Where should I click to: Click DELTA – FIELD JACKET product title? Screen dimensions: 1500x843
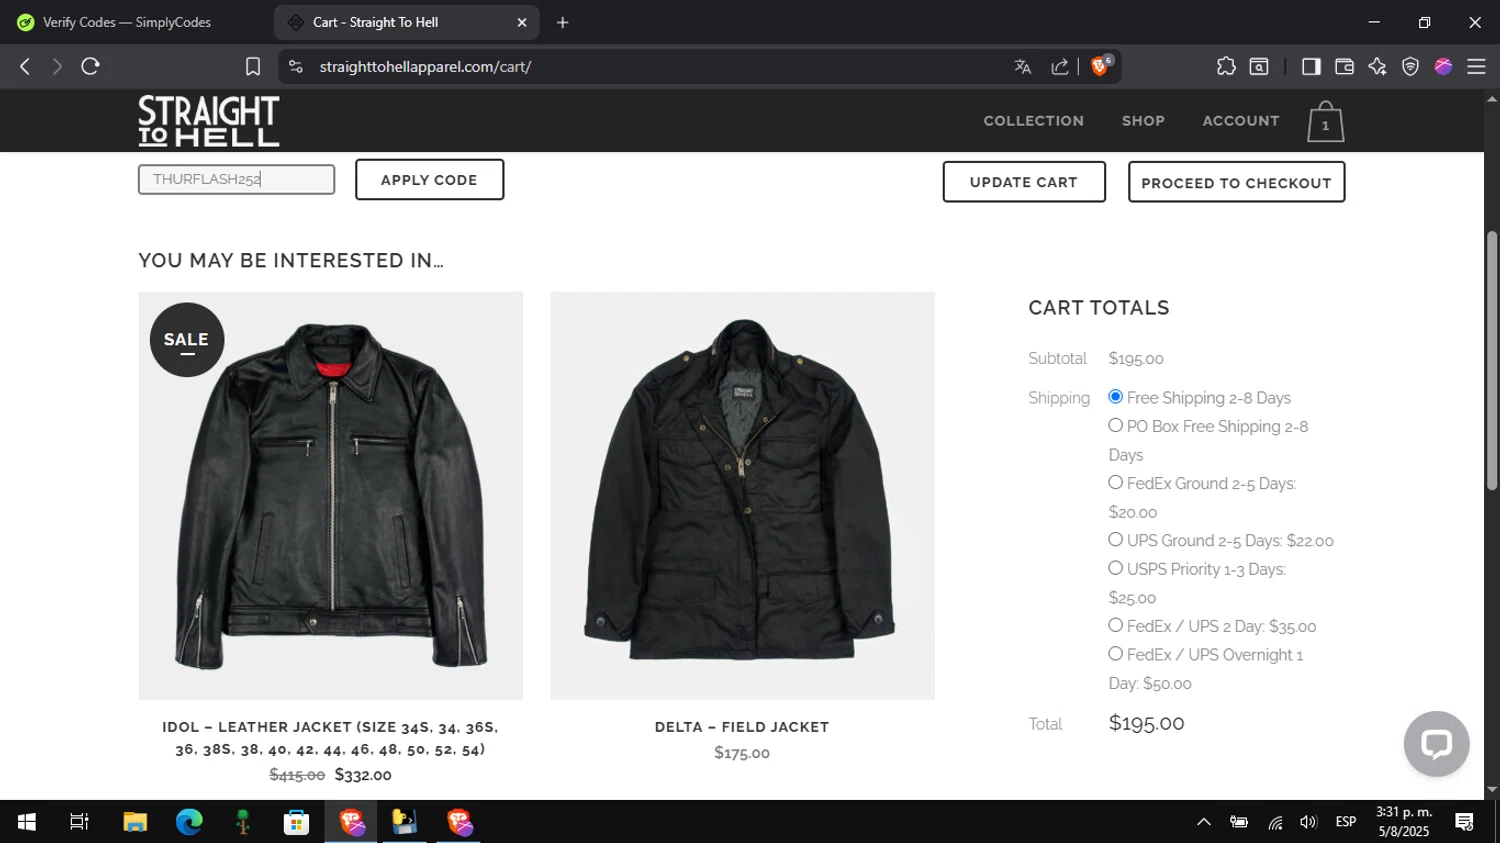(742, 727)
